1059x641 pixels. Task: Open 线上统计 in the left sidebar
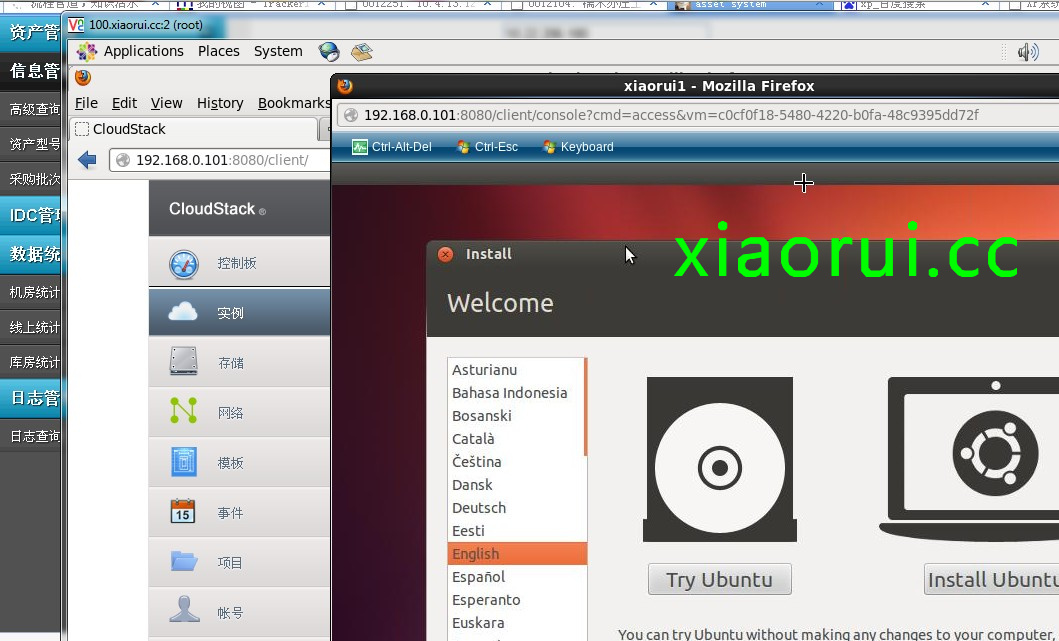coord(34,328)
